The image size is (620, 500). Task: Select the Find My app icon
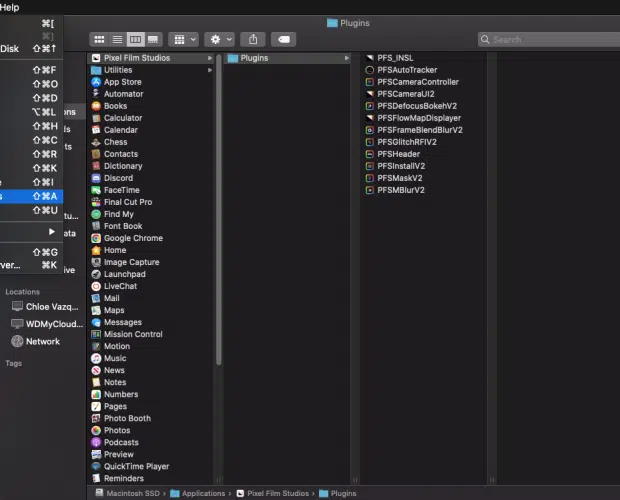[x=96, y=214]
